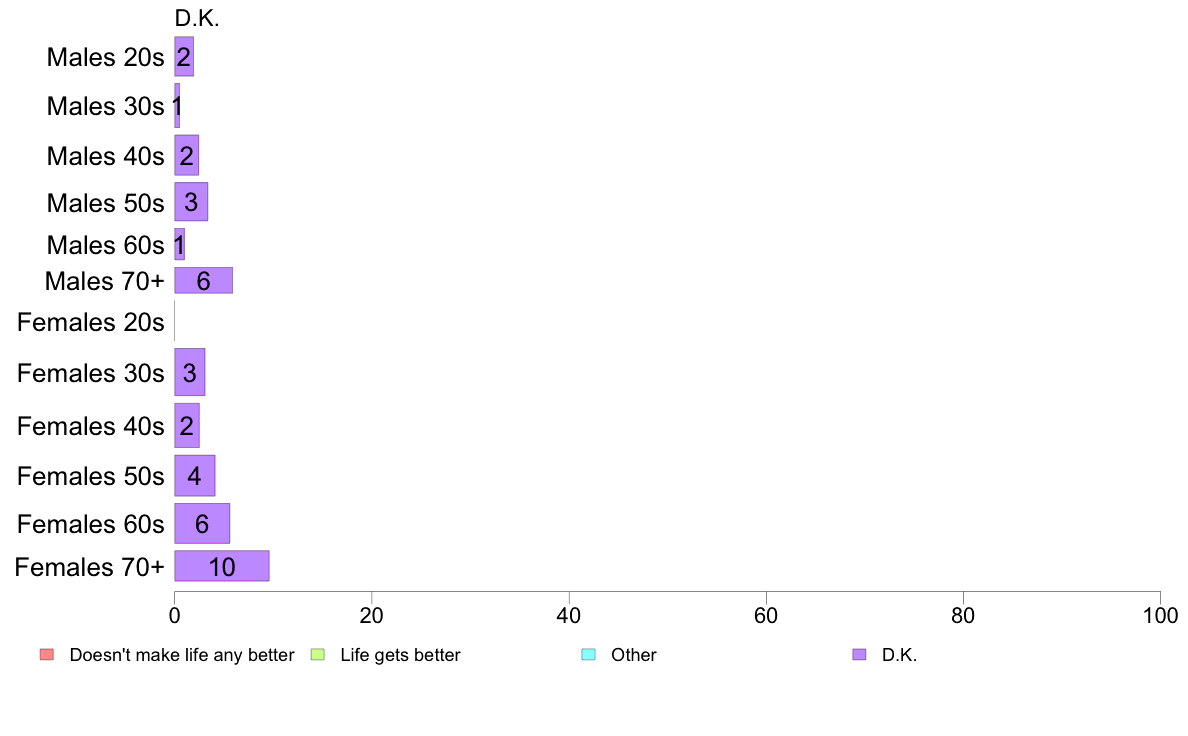Screen dimensions: 1188x736
Task: Click the Males 30s row label
Action: click(x=105, y=106)
